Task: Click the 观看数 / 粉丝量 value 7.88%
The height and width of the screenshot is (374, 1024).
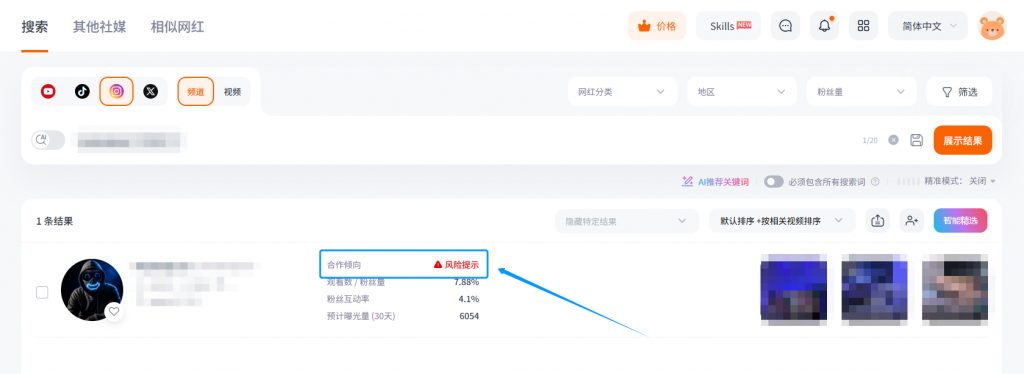Action: tap(466, 283)
